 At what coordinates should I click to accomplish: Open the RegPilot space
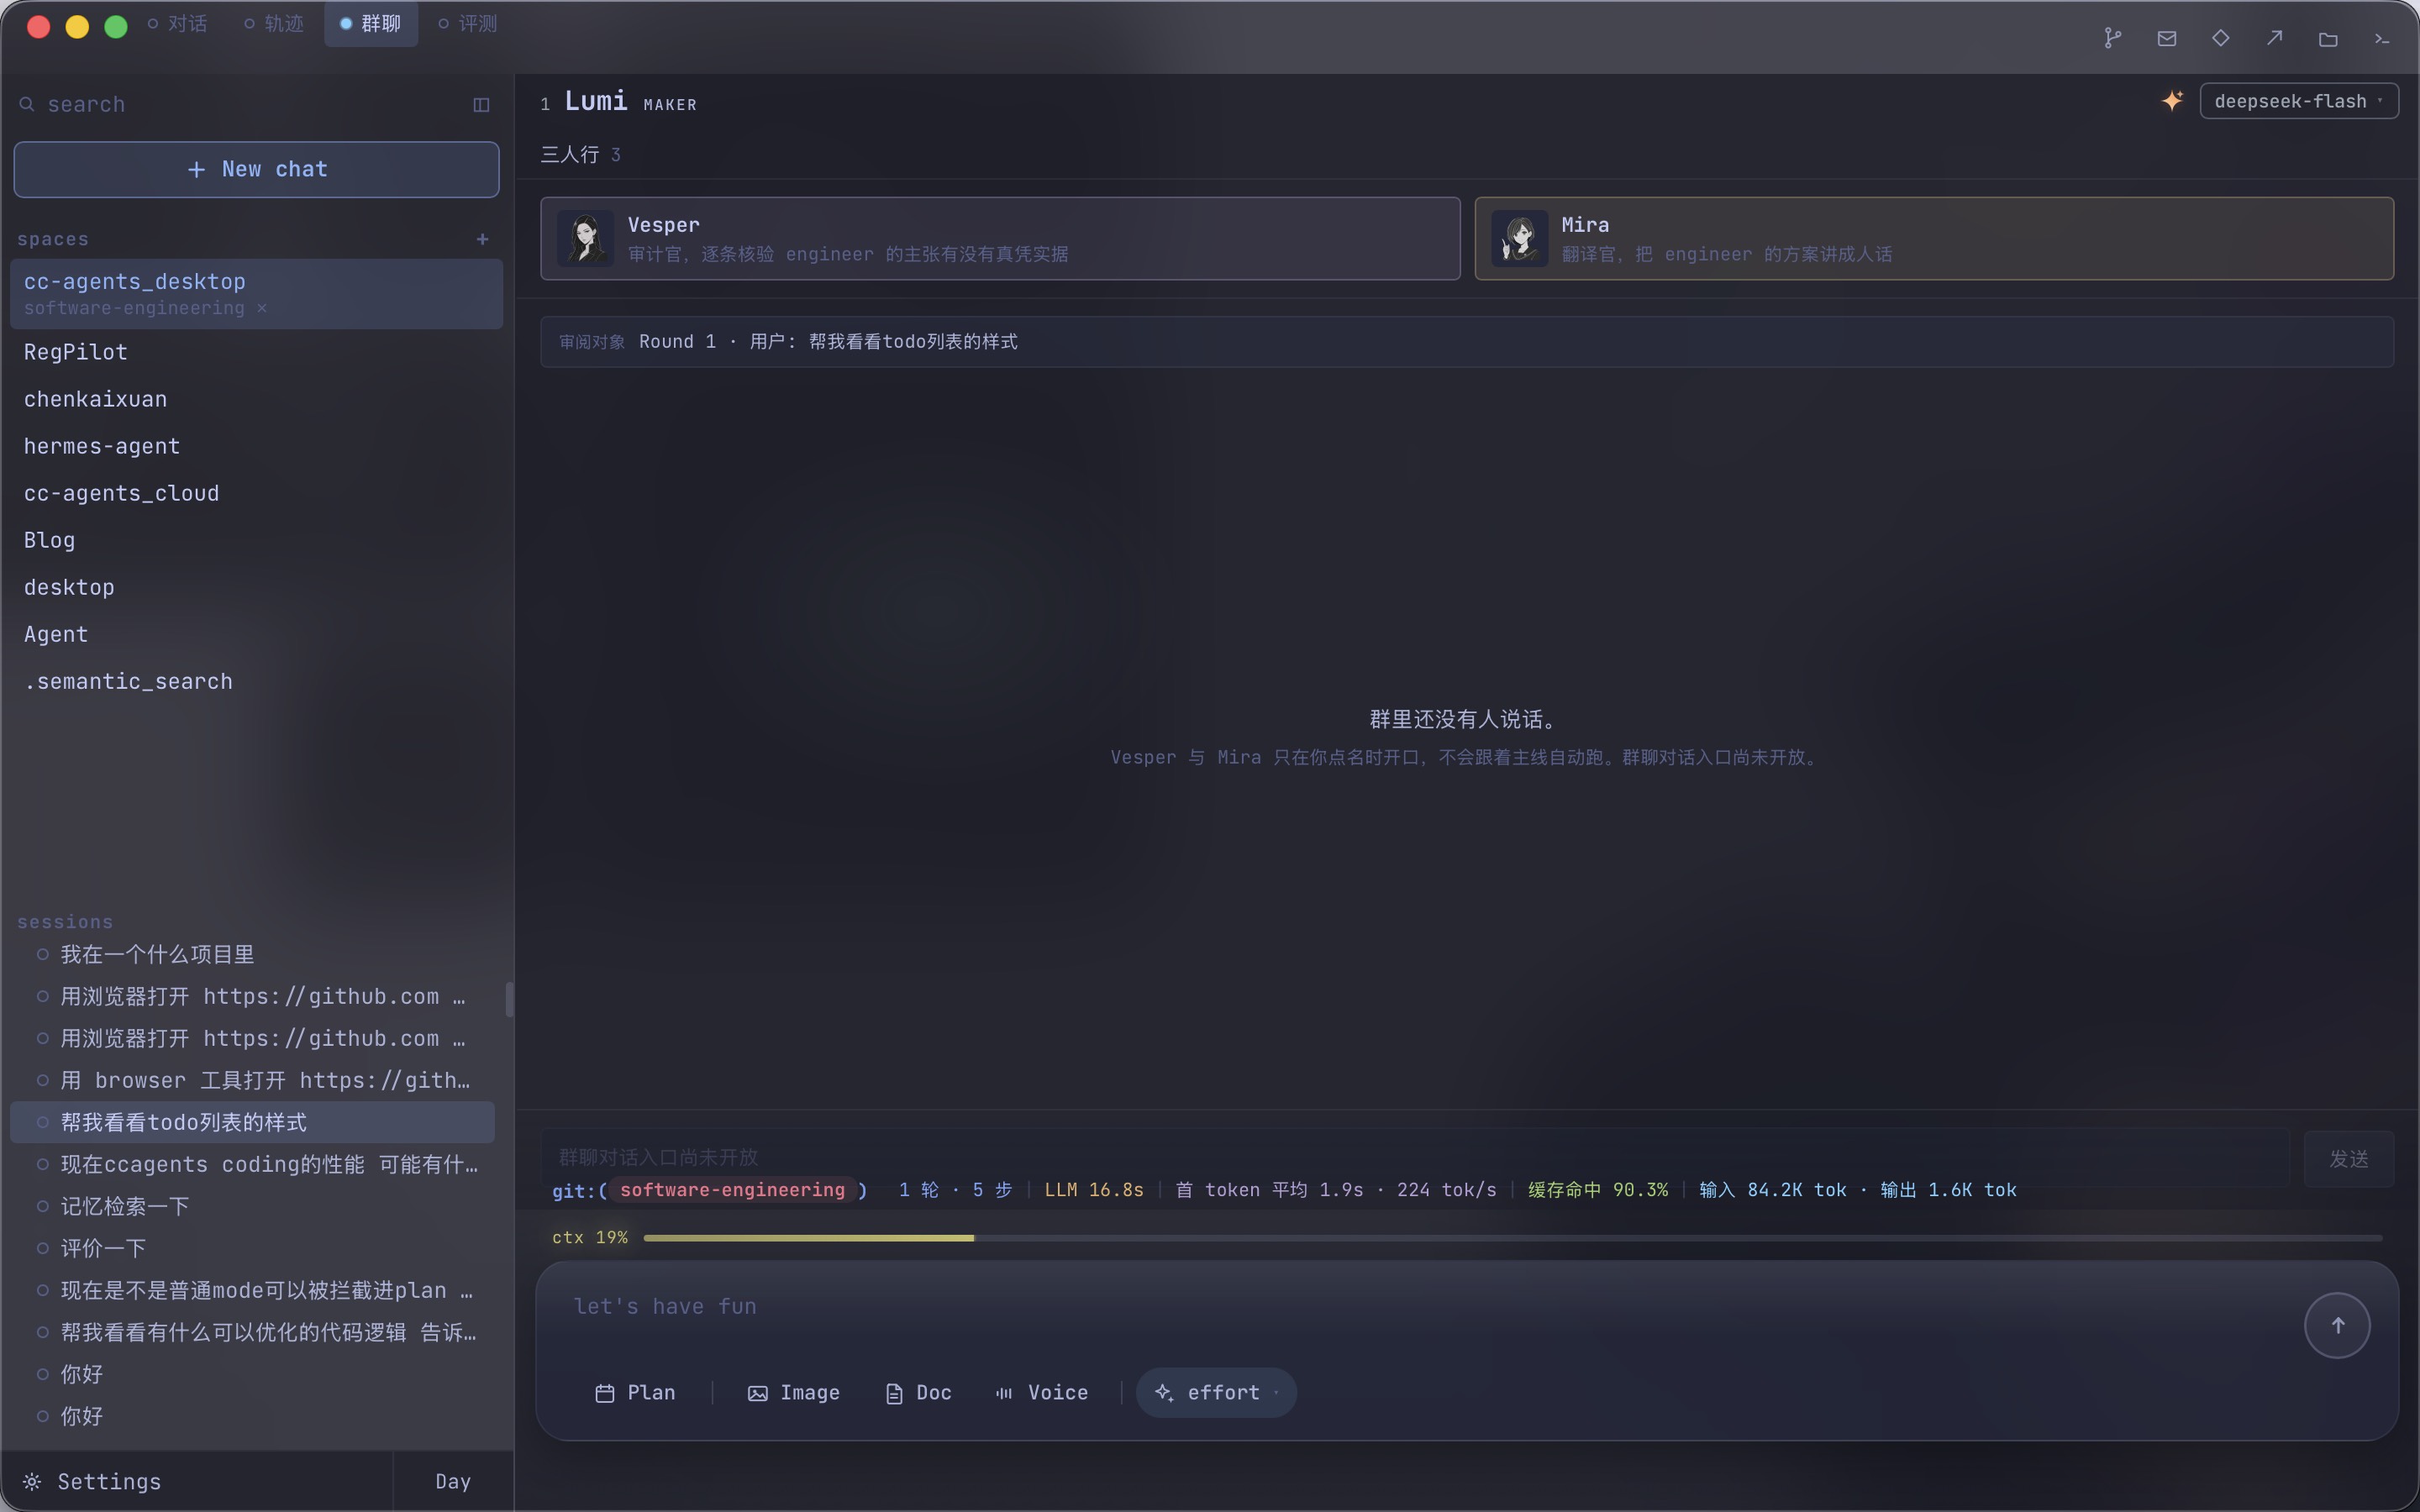tap(256, 352)
